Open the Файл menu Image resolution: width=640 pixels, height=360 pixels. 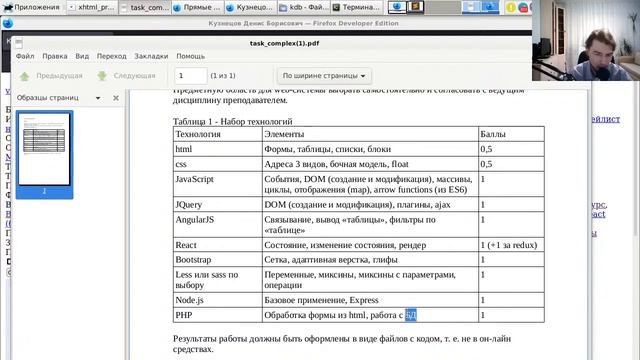pos(25,56)
